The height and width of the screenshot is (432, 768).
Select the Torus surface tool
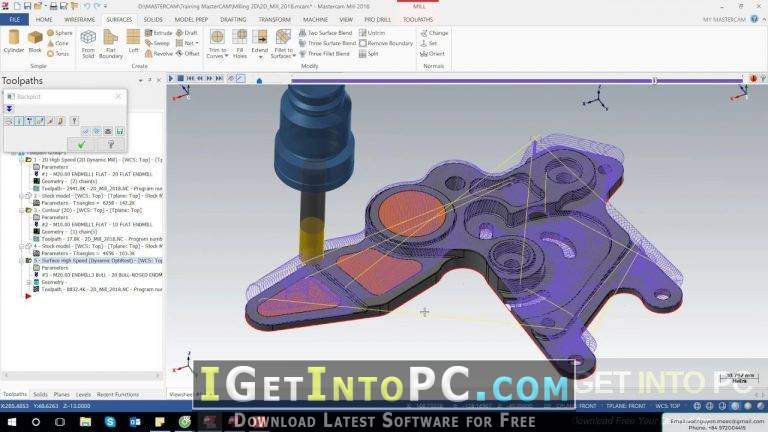58,53
